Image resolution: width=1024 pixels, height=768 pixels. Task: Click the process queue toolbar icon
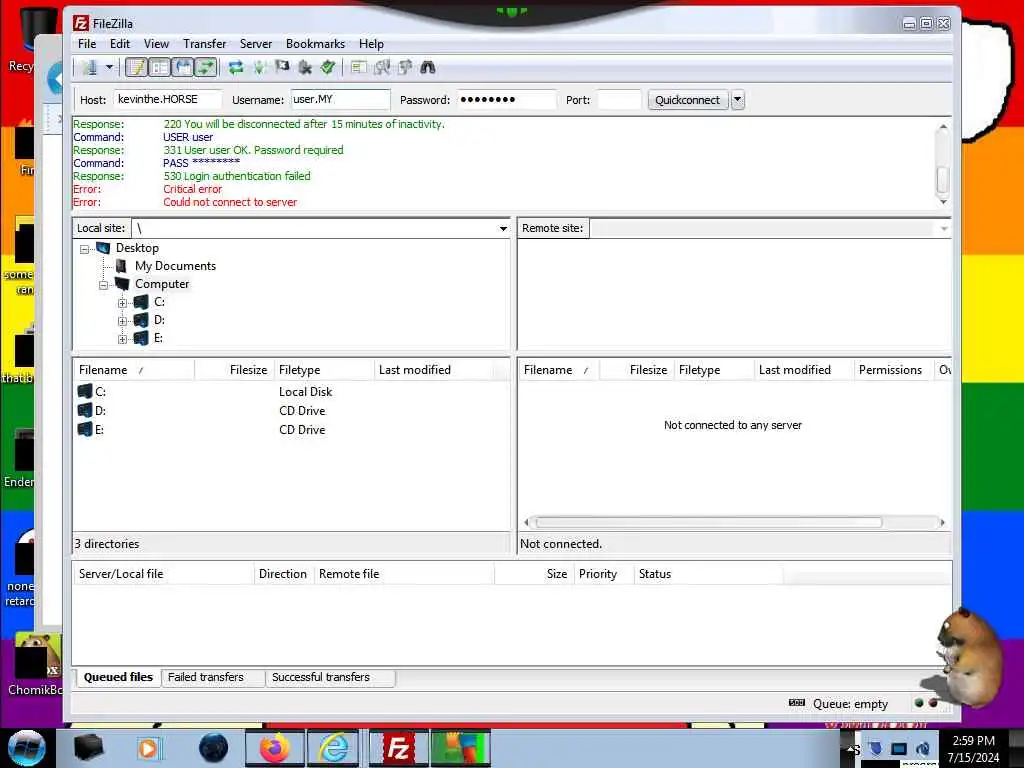(259, 67)
